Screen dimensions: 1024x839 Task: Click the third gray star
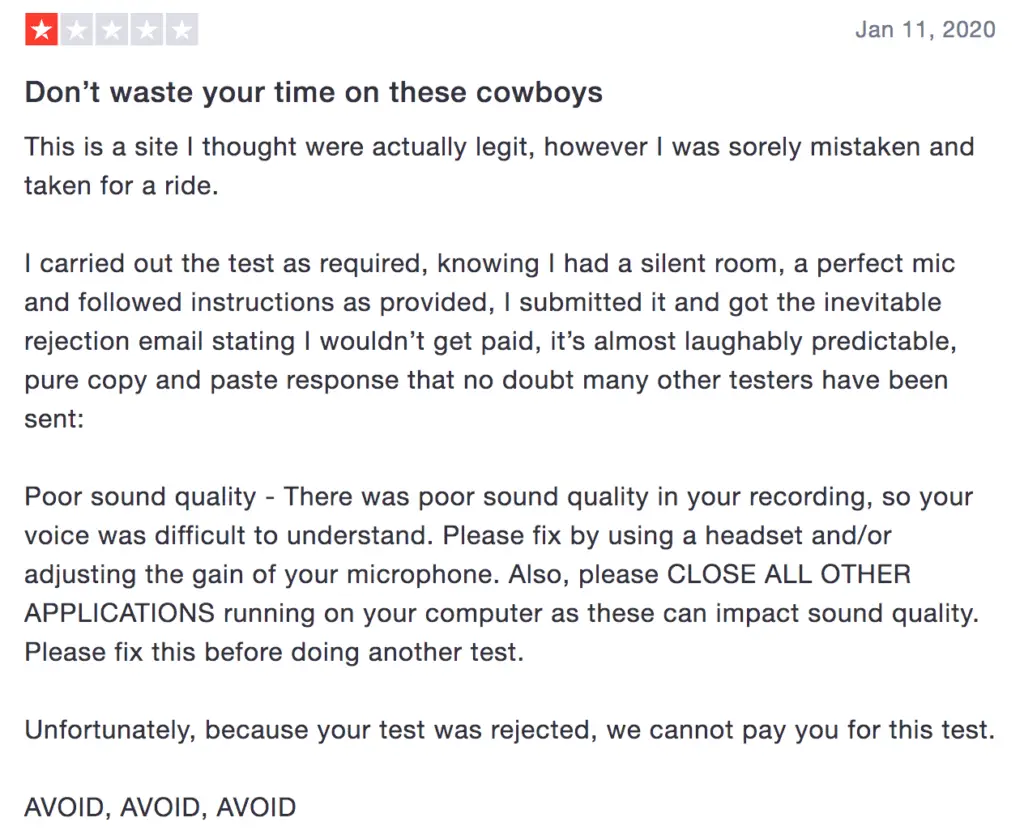pyautogui.click(x=112, y=29)
